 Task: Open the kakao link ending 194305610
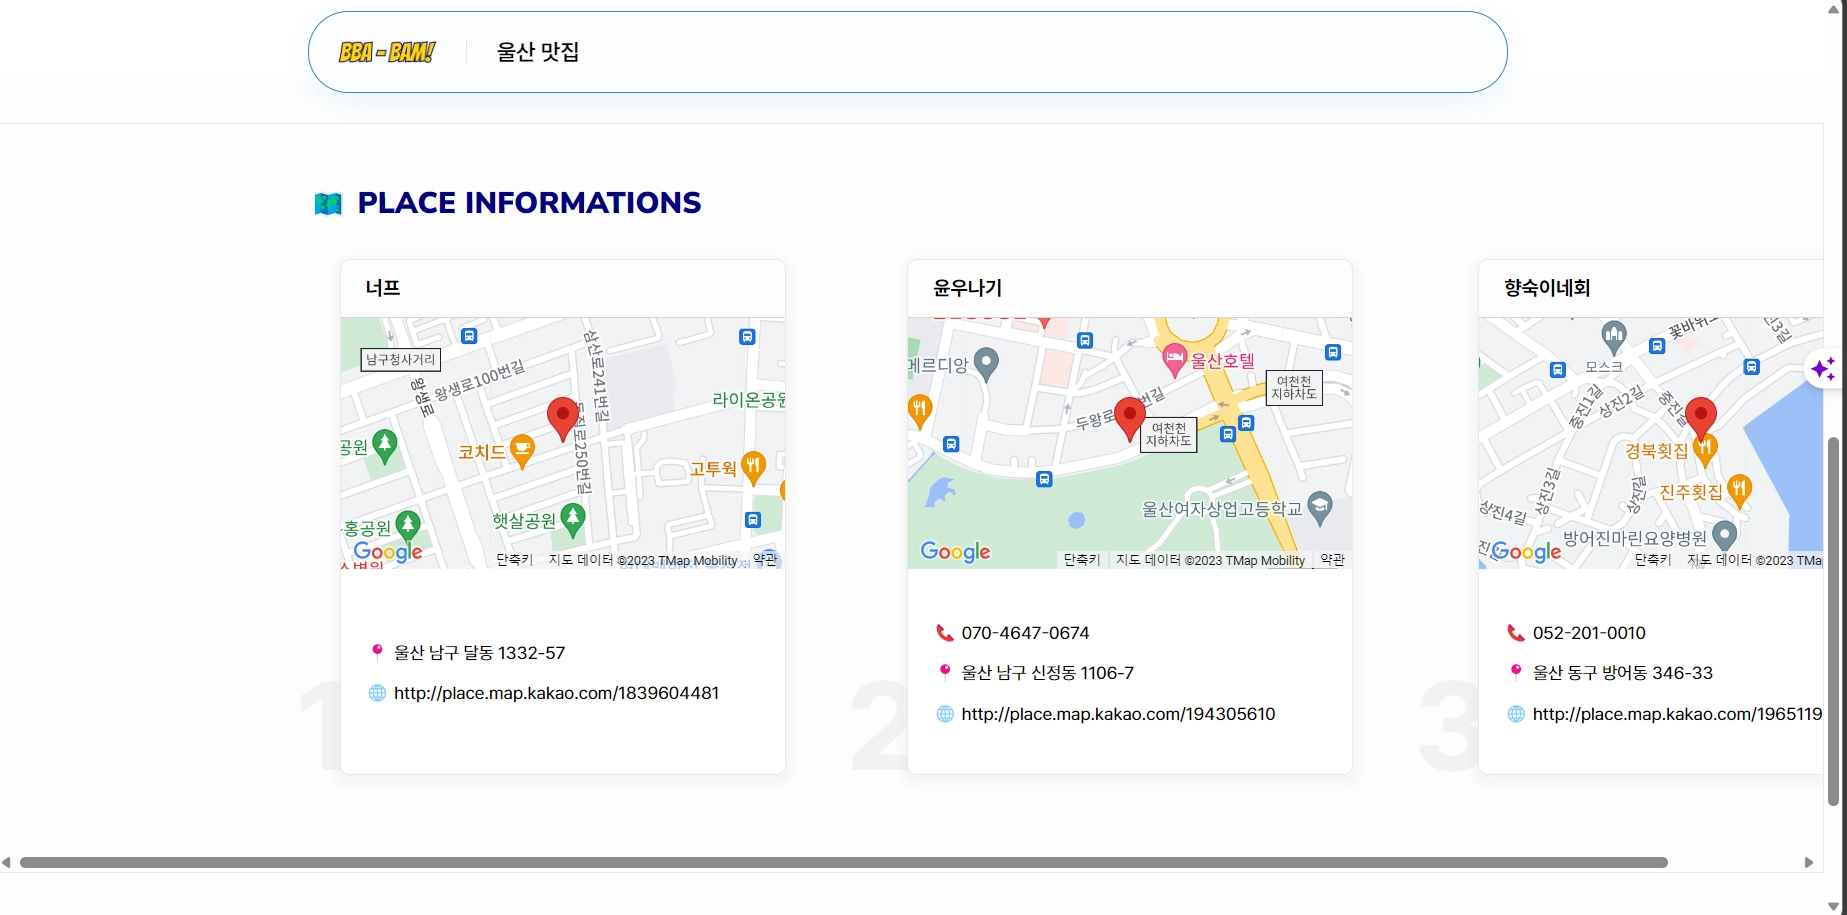click(1118, 714)
